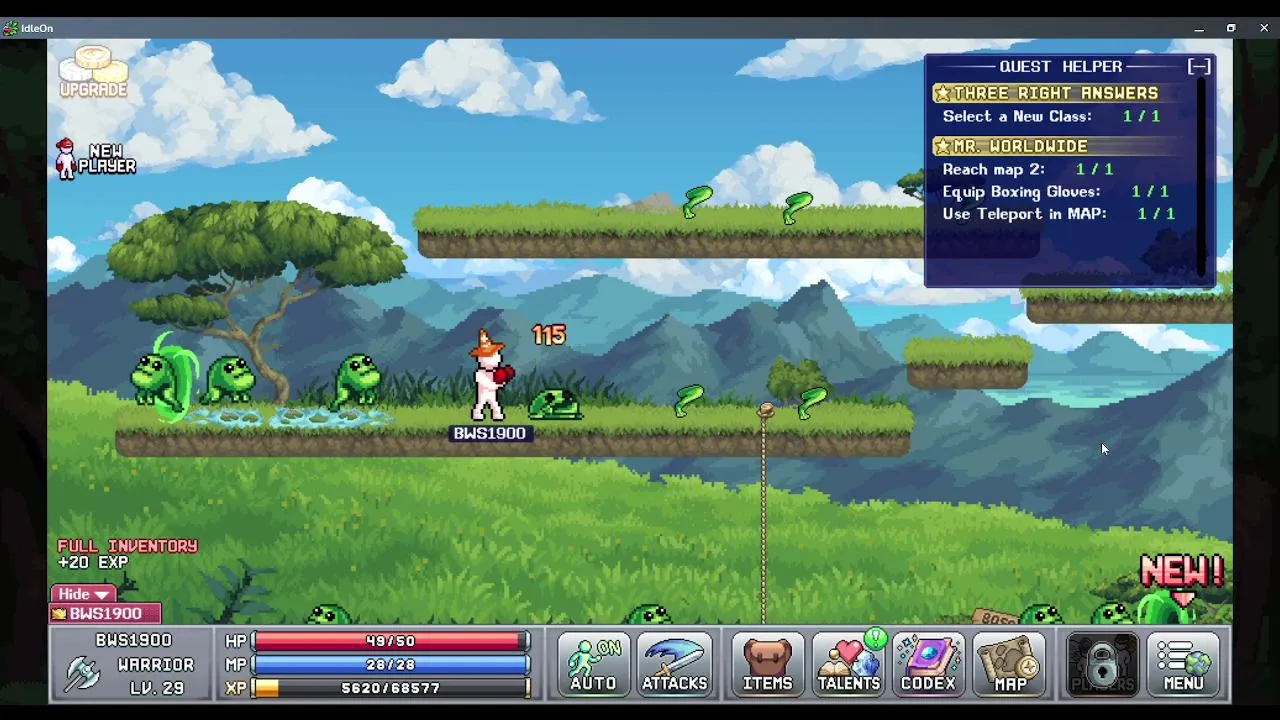Open the Upgrade coins icon
The width and height of the screenshot is (1280, 720).
93,72
